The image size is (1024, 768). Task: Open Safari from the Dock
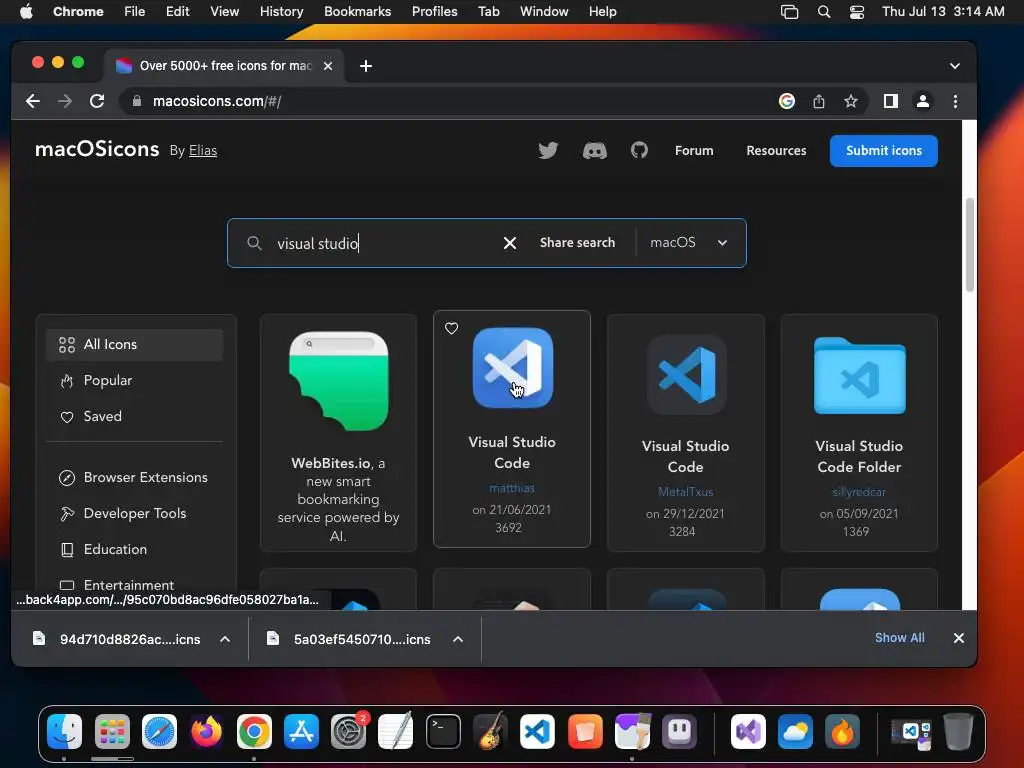point(159,731)
